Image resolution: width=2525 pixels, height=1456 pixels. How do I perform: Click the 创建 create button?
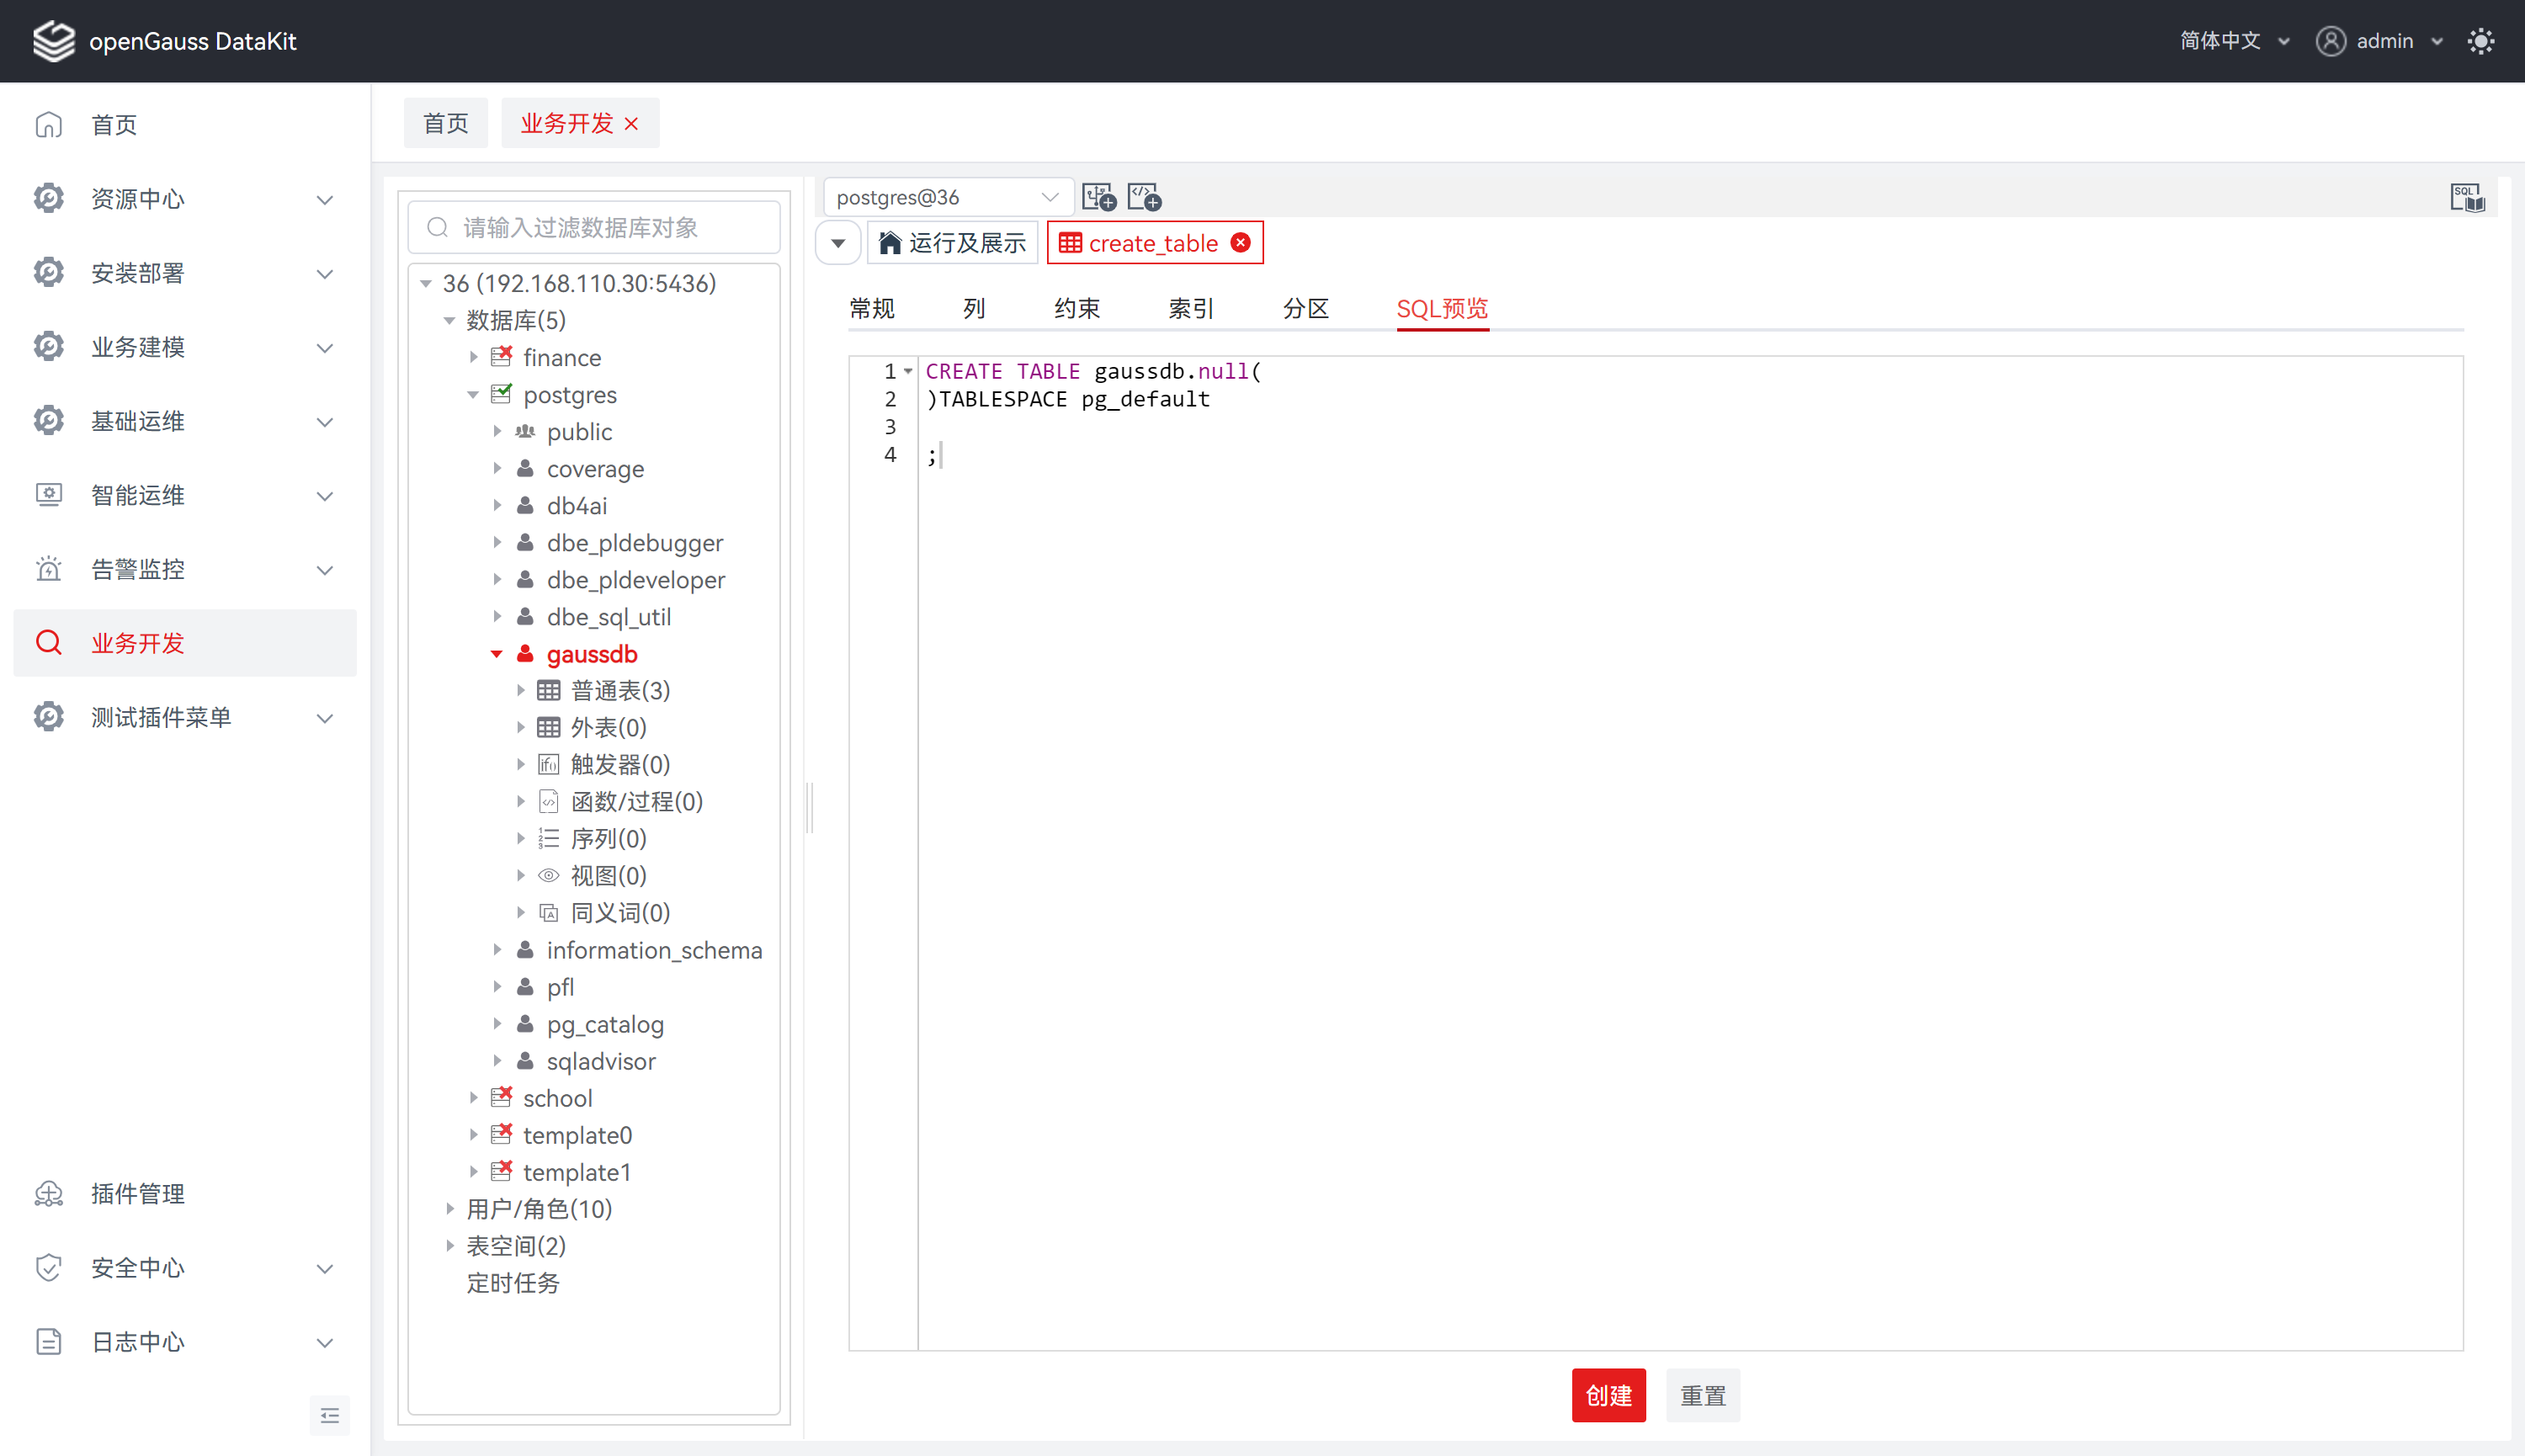pos(1607,1395)
